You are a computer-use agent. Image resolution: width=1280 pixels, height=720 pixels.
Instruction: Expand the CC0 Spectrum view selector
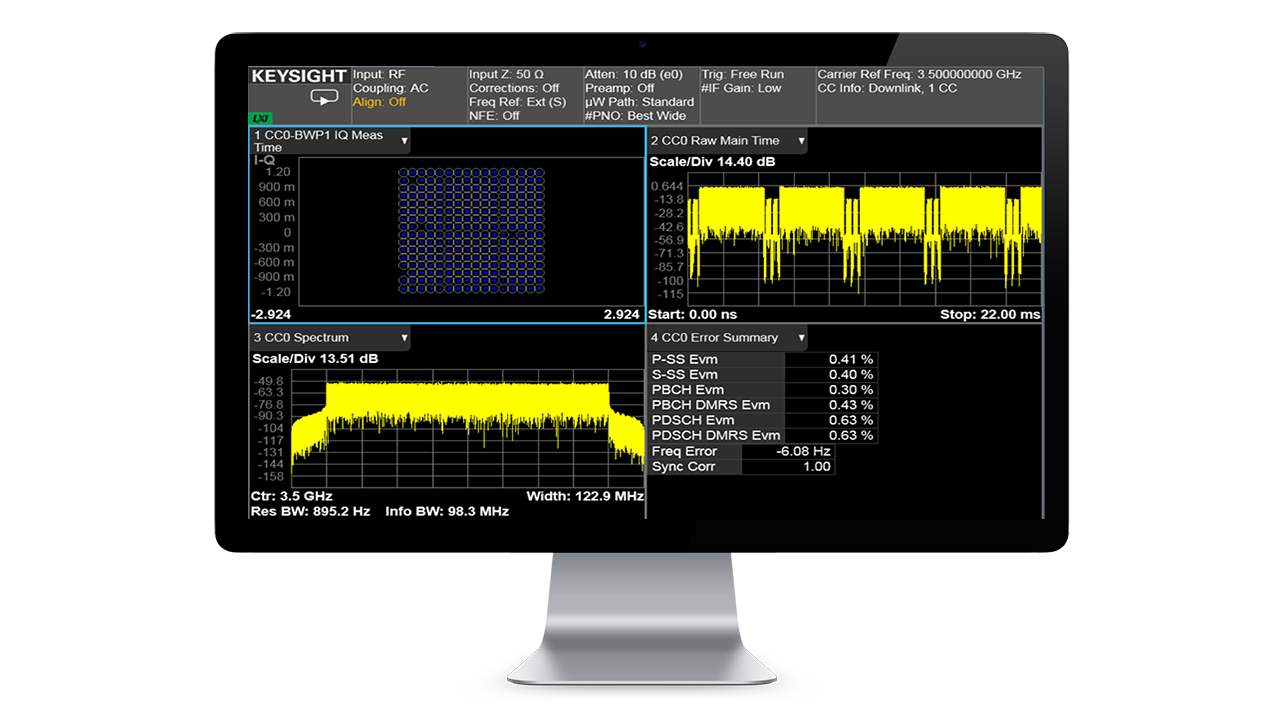point(404,337)
